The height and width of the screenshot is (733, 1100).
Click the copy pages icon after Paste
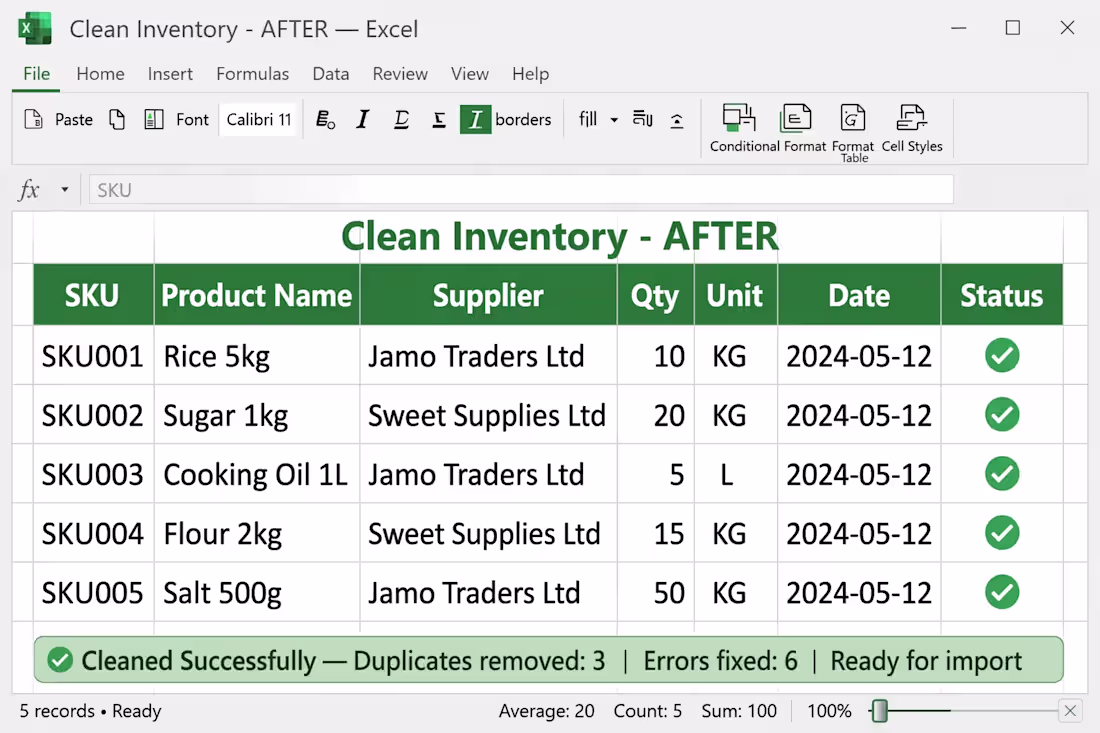coord(117,119)
